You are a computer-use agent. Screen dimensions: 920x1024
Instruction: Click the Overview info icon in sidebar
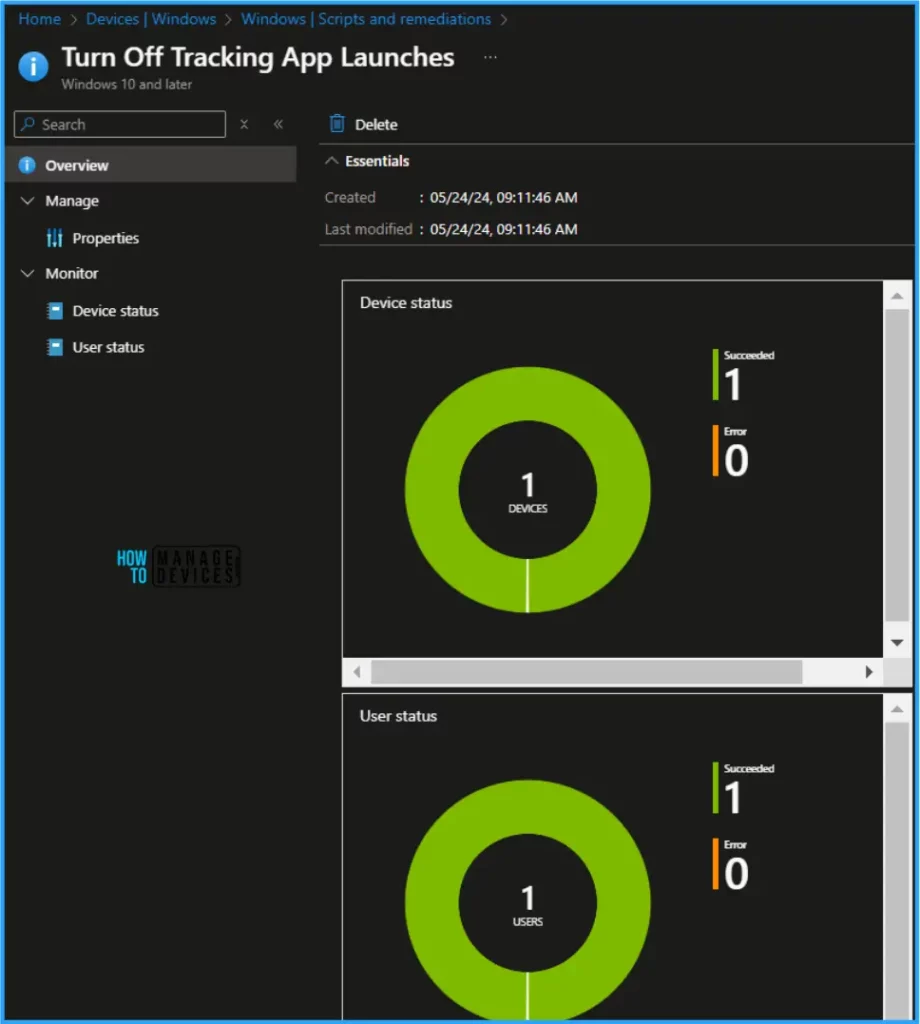click(x=27, y=165)
